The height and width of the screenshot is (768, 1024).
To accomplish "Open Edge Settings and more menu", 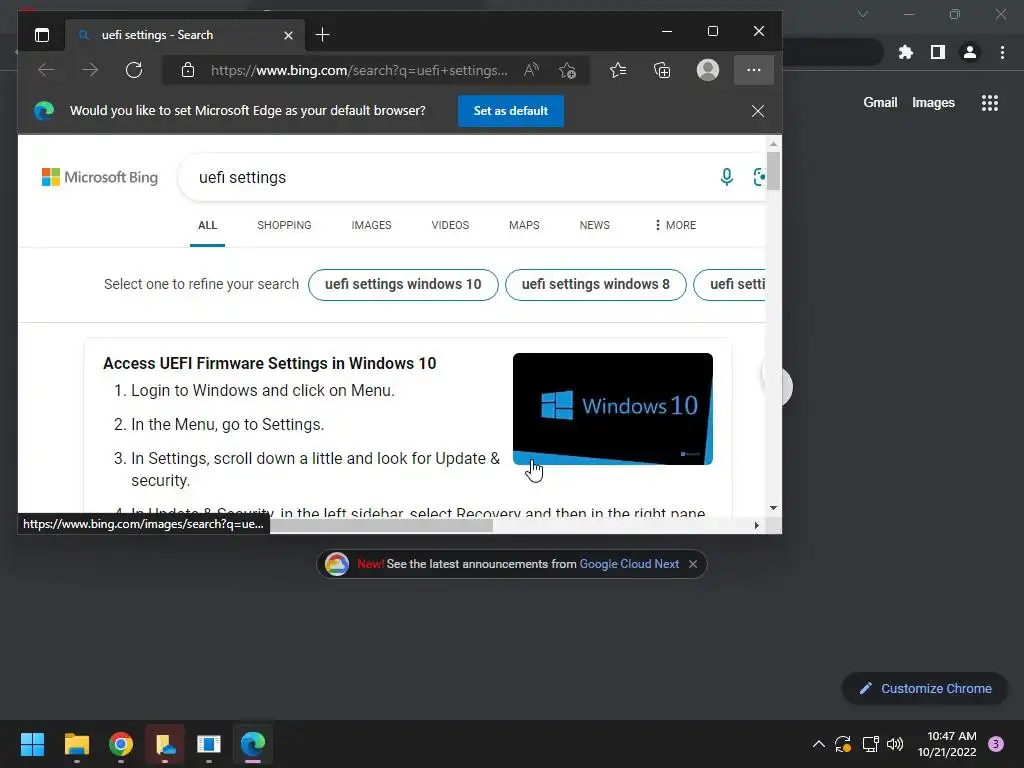I will [754, 70].
